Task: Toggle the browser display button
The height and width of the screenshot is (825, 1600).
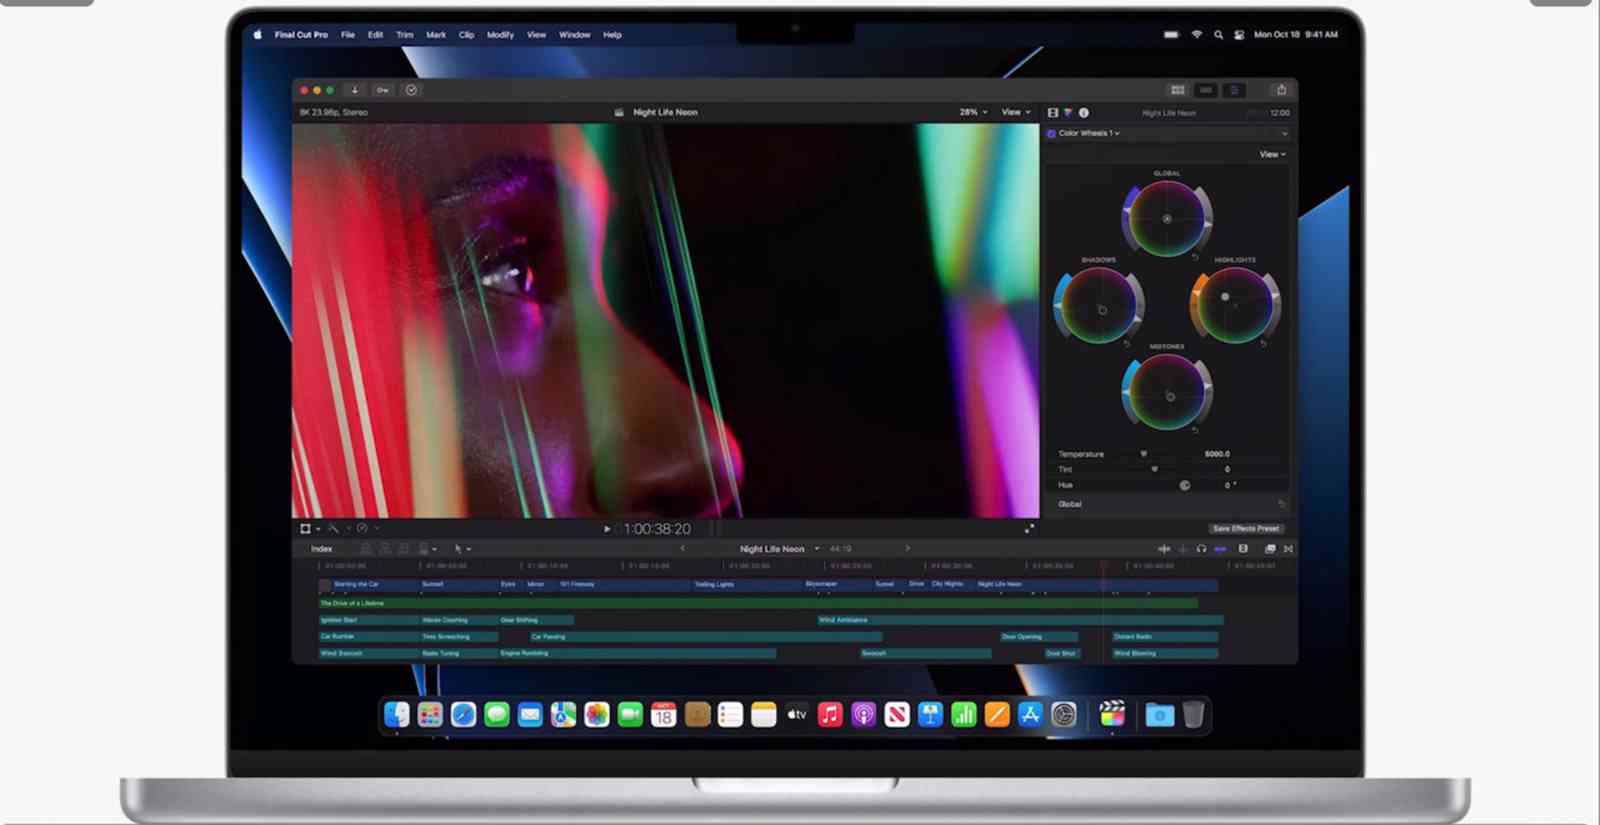Action: pyautogui.click(x=1178, y=90)
